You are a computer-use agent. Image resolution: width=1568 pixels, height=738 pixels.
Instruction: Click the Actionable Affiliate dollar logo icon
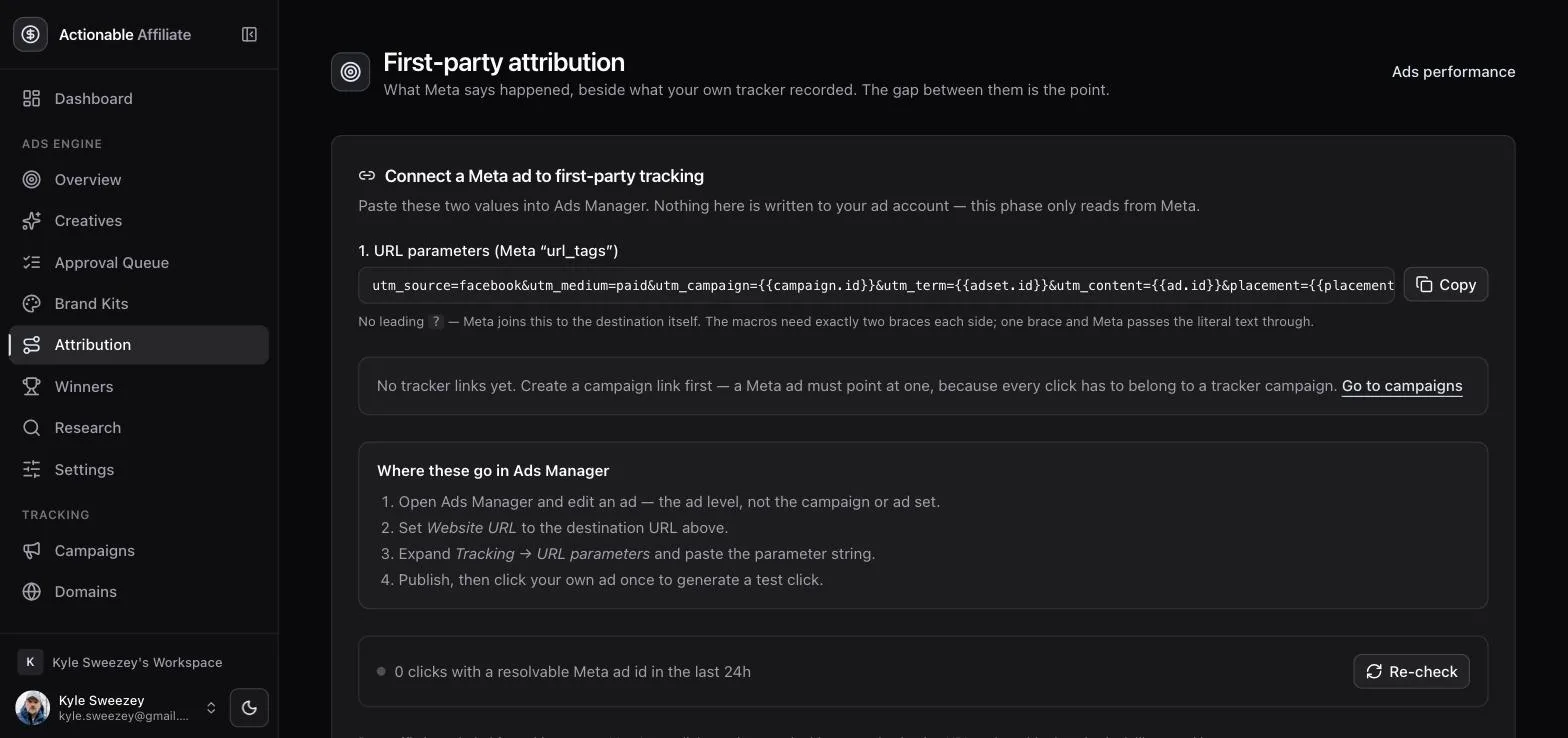(x=30, y=34)
